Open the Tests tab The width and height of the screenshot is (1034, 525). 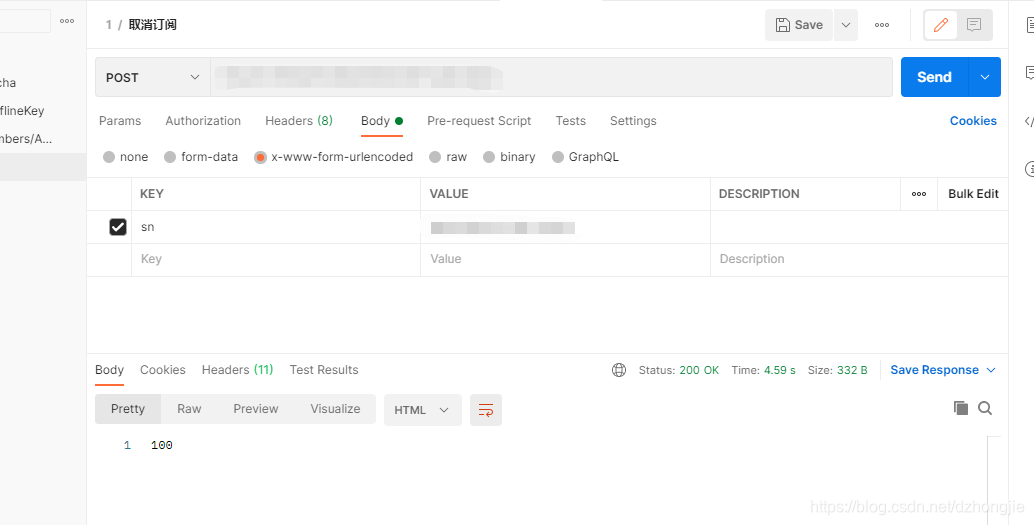click(x=570, y=121)
